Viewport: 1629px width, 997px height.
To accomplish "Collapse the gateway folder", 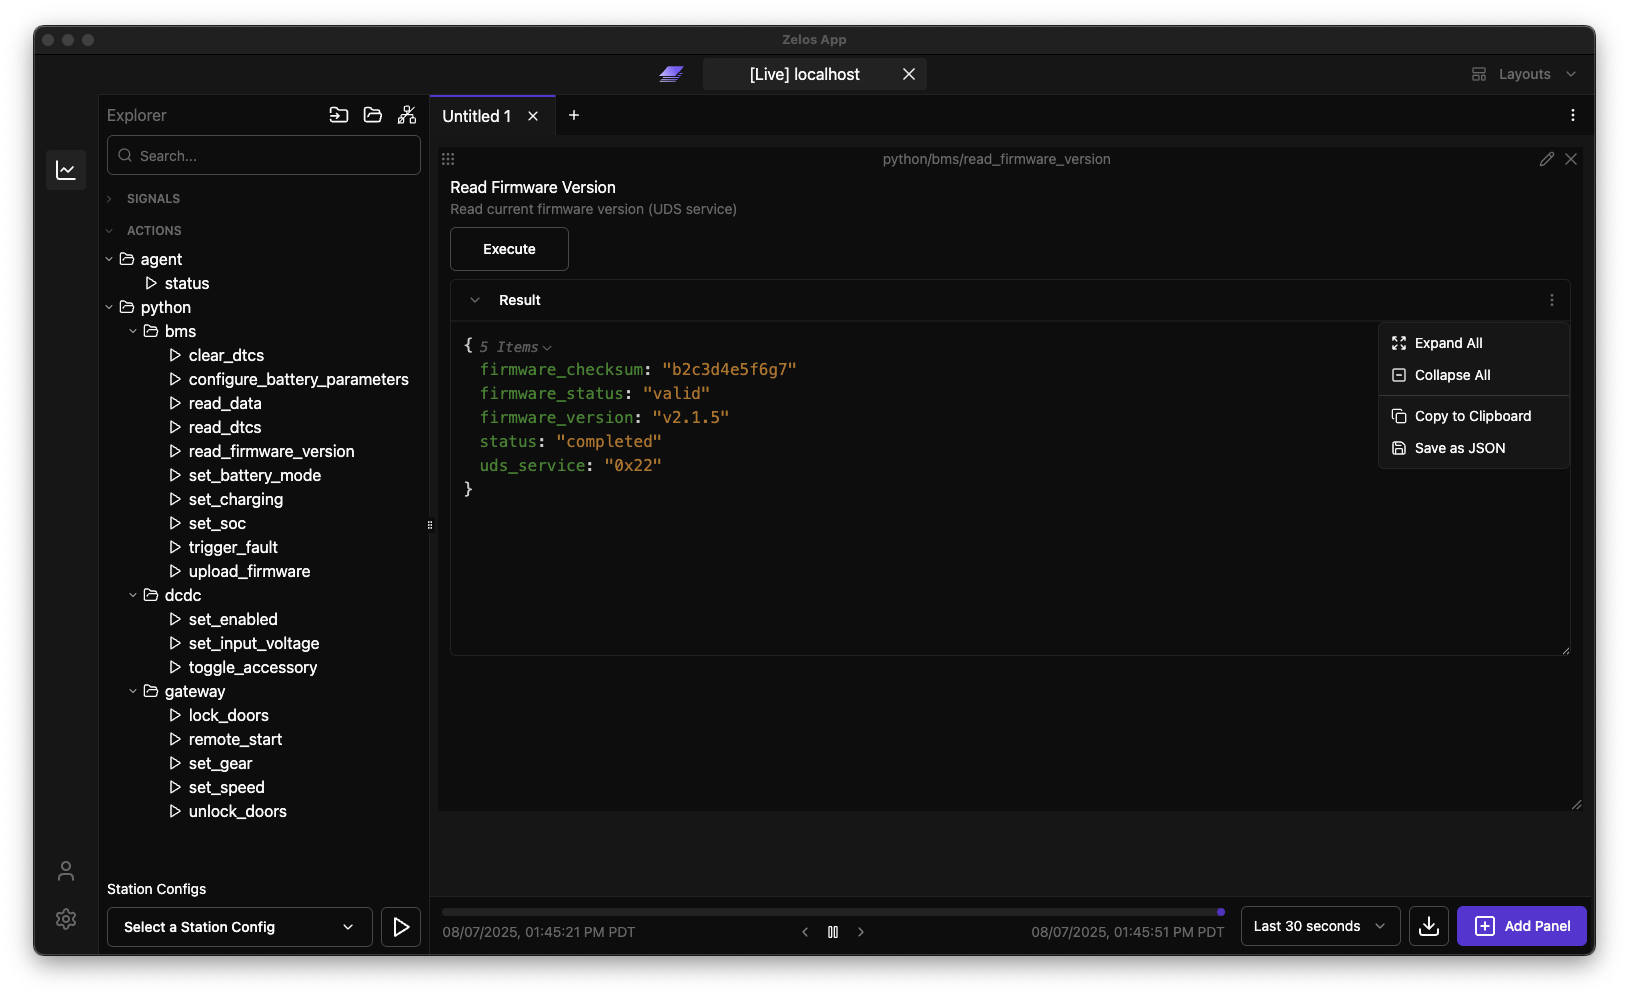I will (133, 691).
